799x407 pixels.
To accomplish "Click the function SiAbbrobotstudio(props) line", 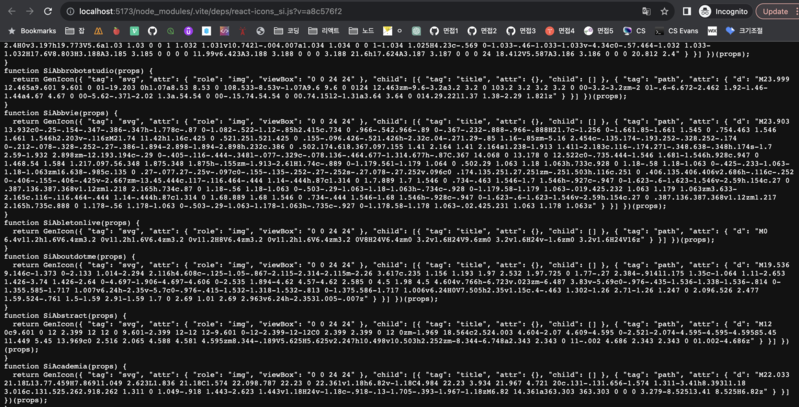I will click(x=78, y=70).
